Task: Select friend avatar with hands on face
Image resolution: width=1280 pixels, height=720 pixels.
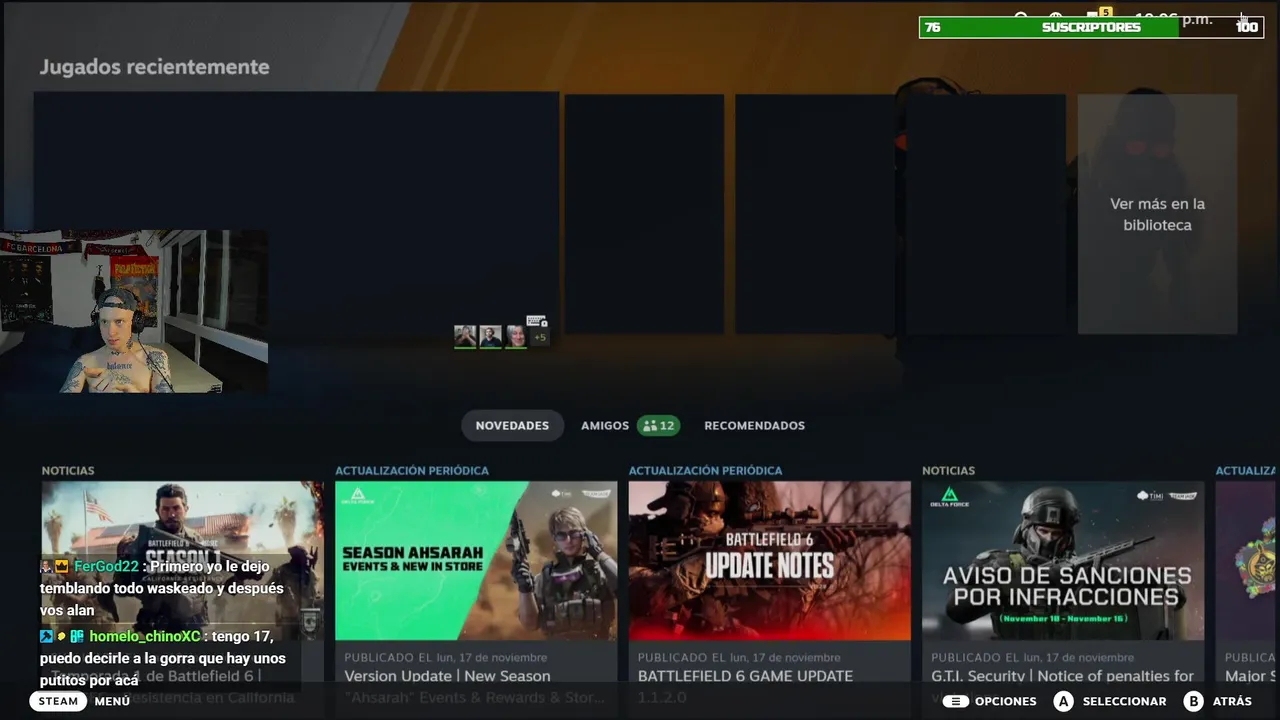Action: tap(465, 337)
